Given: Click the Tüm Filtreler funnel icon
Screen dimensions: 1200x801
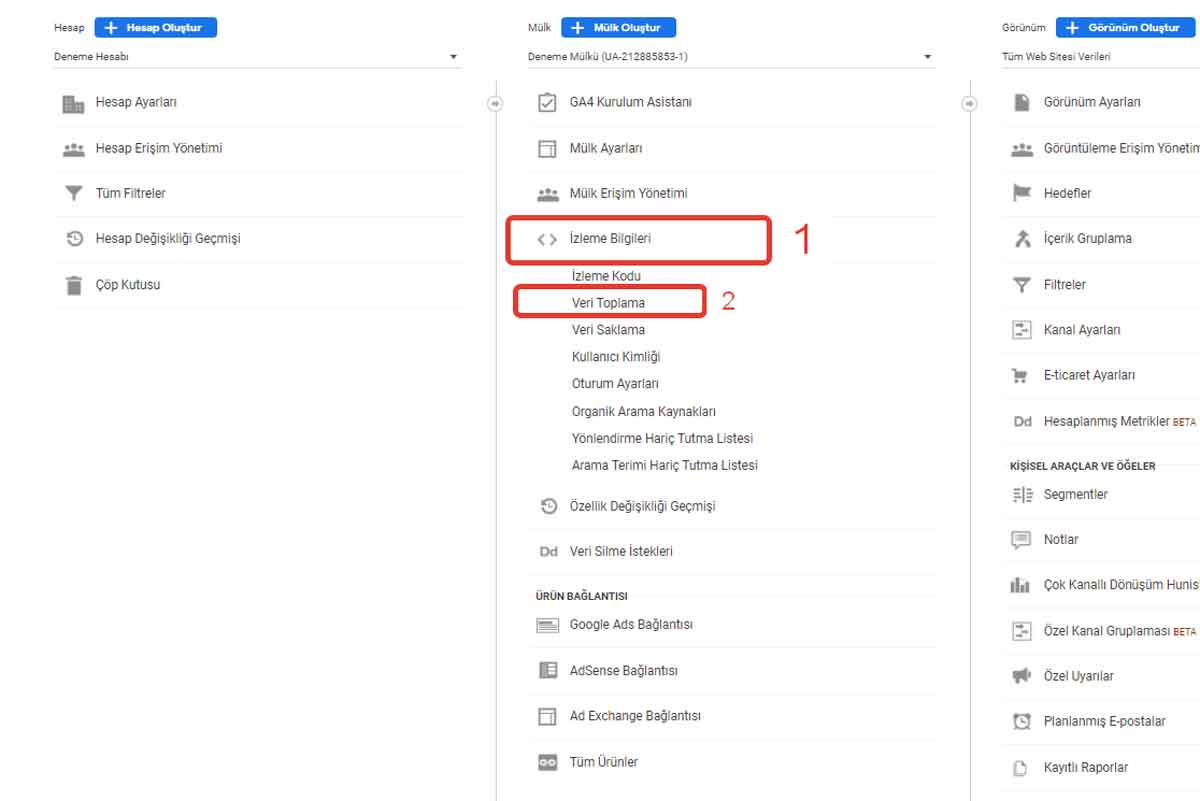Looking at the screenshot, I should point(73,193).
